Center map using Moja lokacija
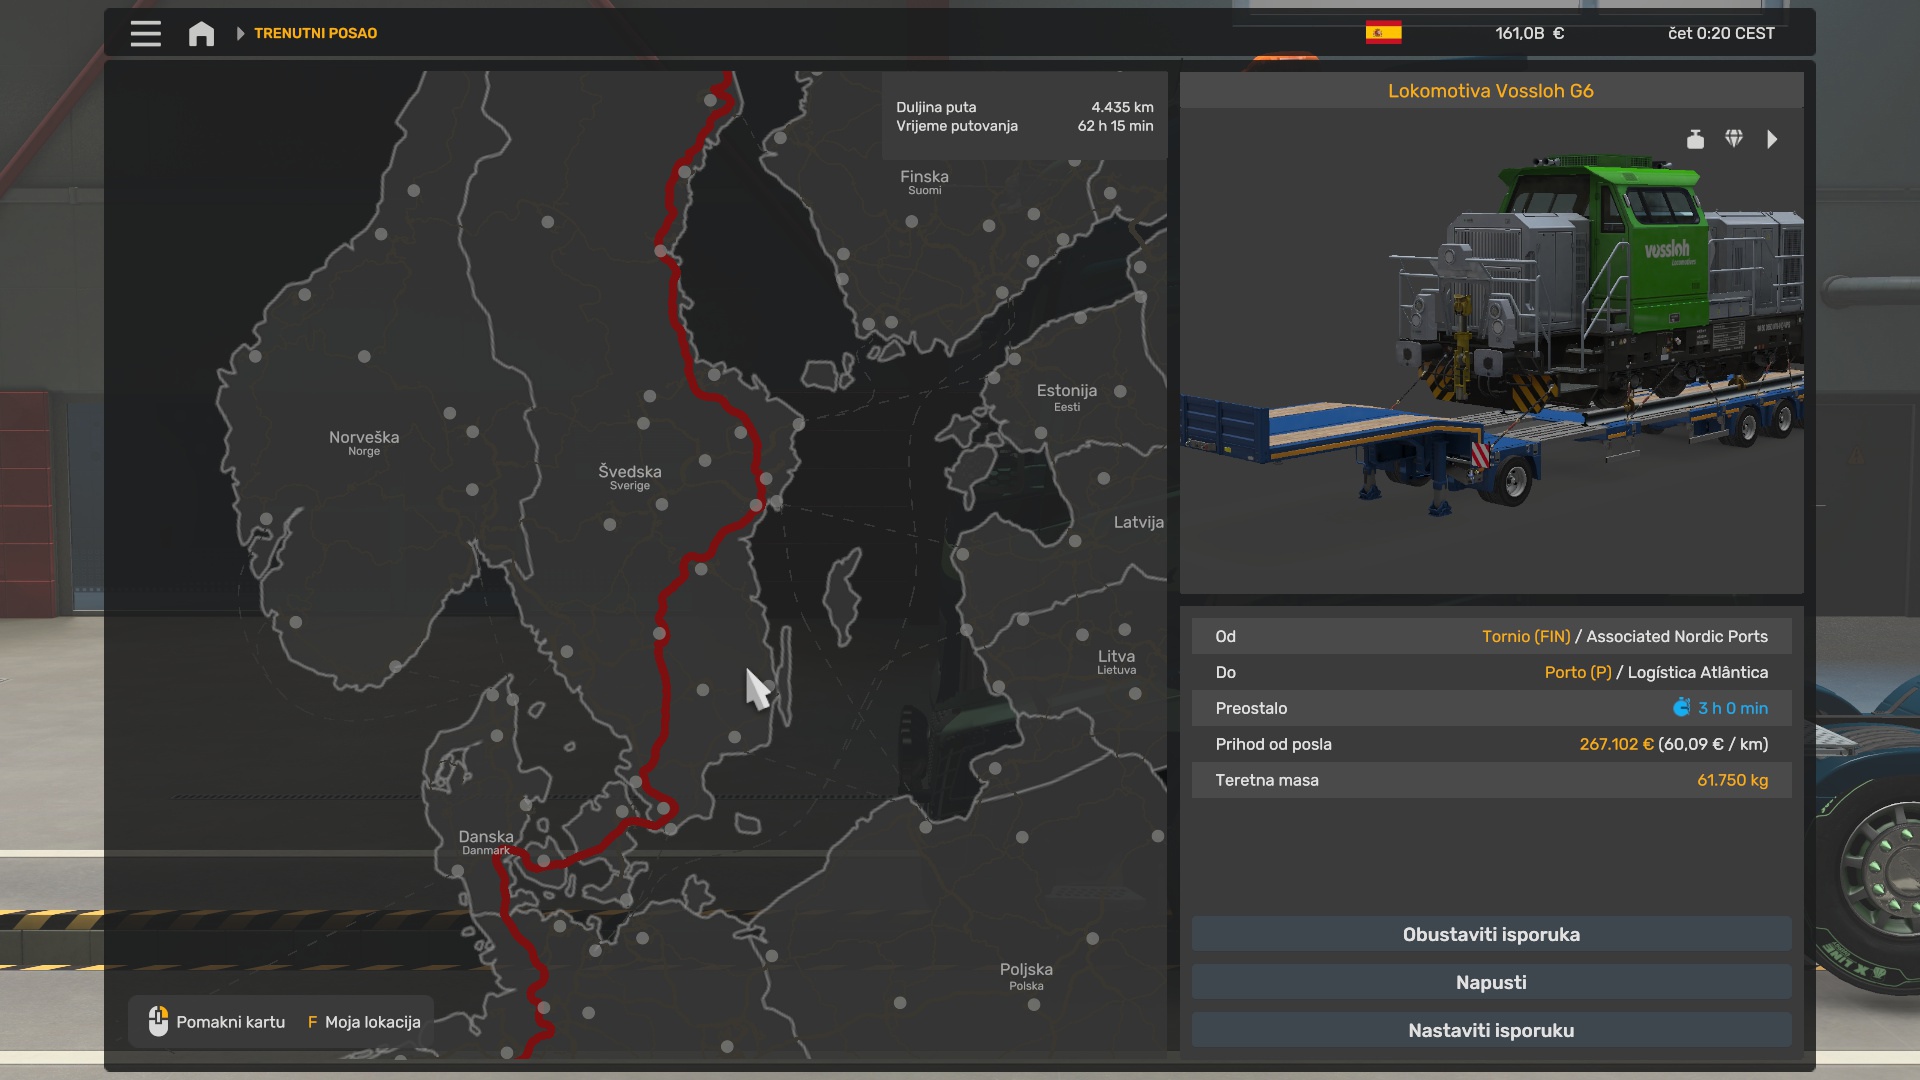Screen dimensions: 1920x1080 364,1022
